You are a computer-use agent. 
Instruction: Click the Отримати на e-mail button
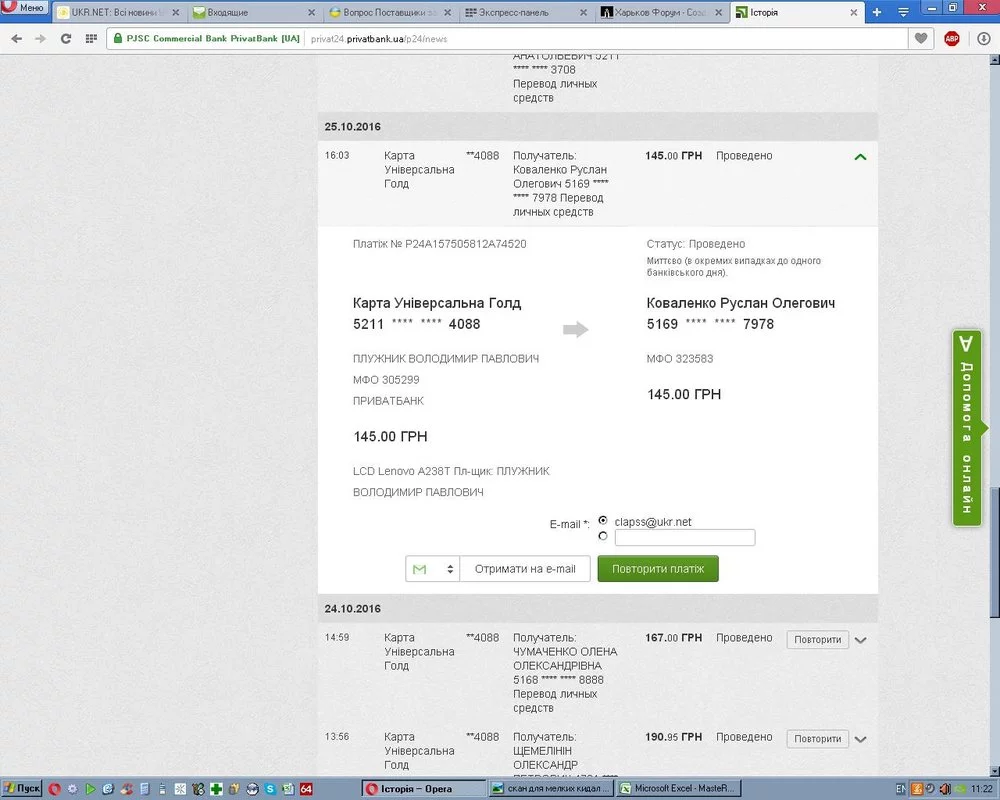pos(525,568)
